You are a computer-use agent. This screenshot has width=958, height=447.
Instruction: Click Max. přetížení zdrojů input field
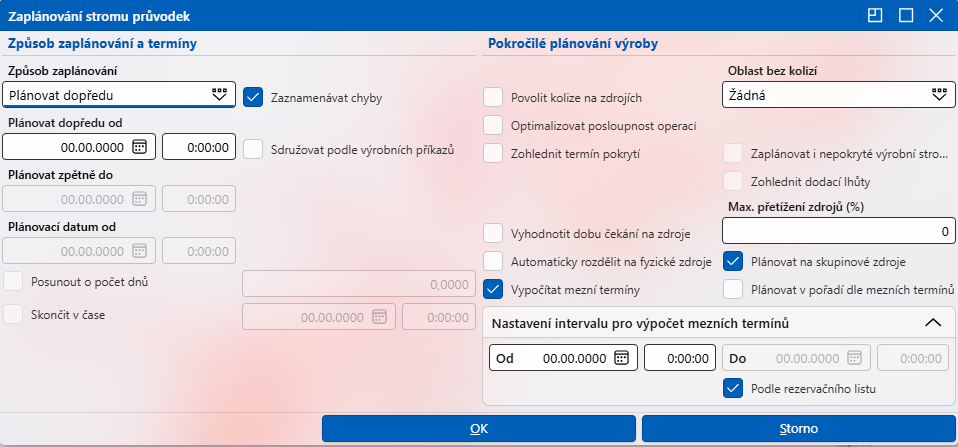tap(838, 231)
